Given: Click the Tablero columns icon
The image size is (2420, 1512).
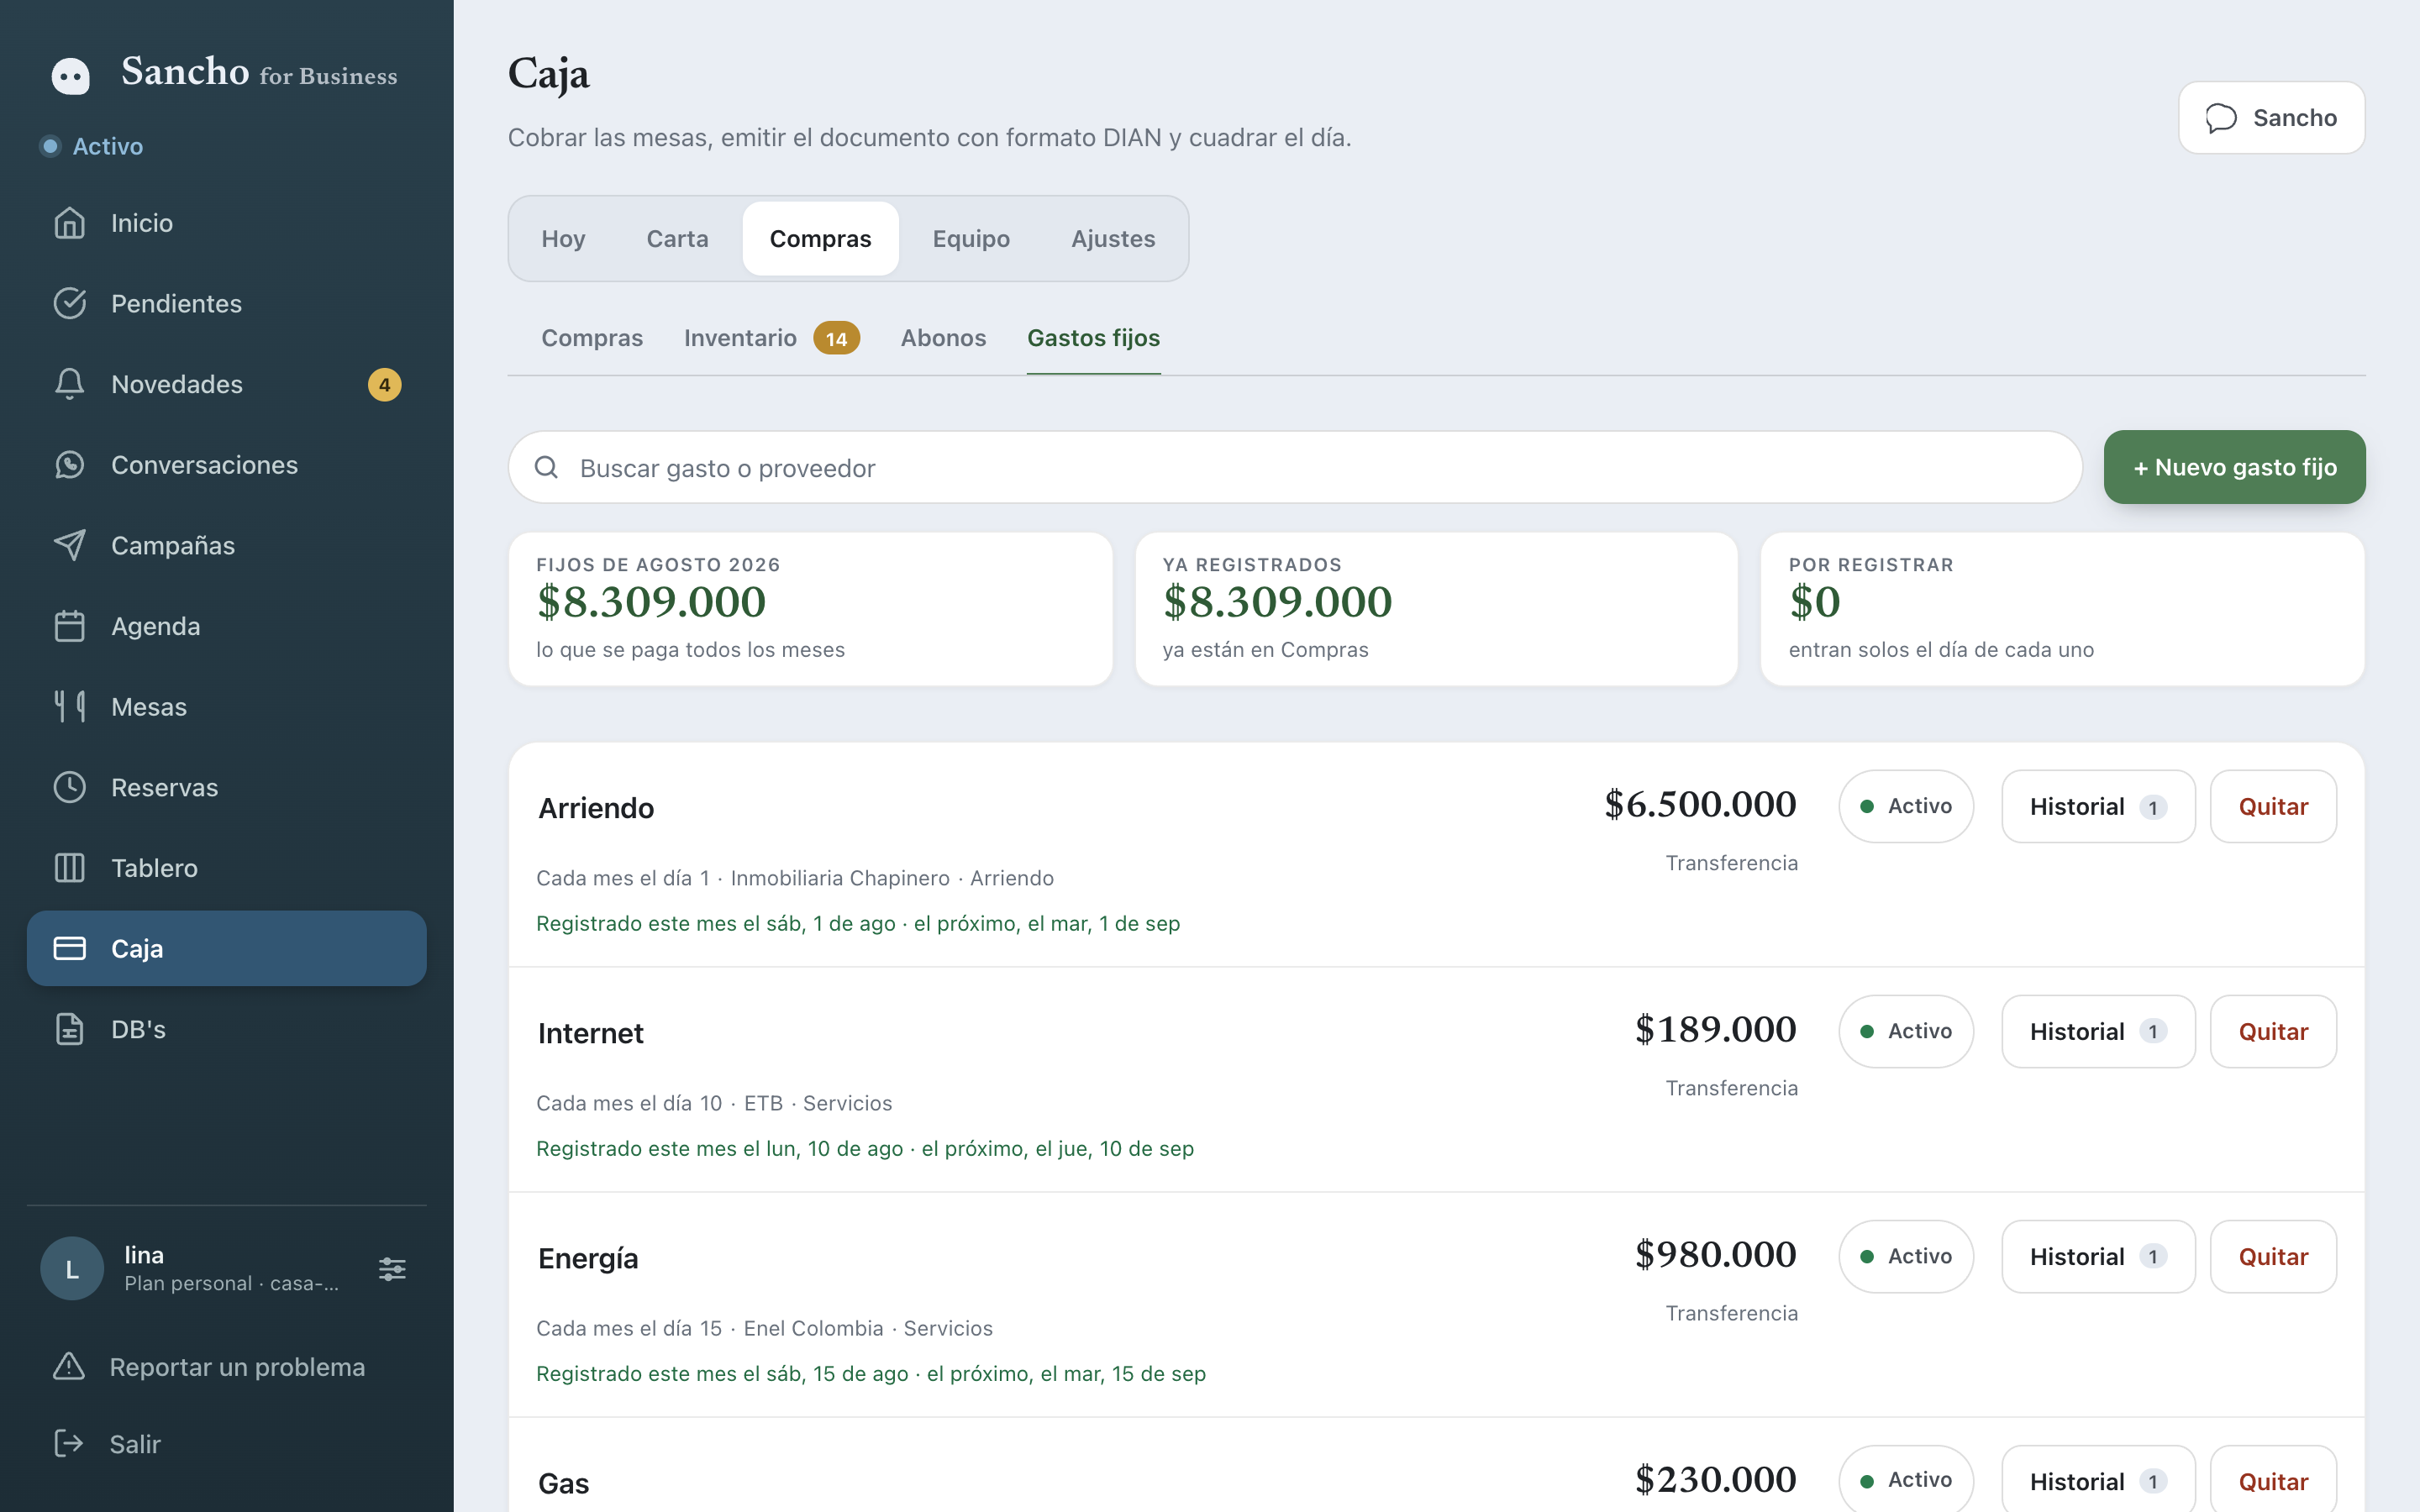Looking at the screenshot, I should click(69, 868).
